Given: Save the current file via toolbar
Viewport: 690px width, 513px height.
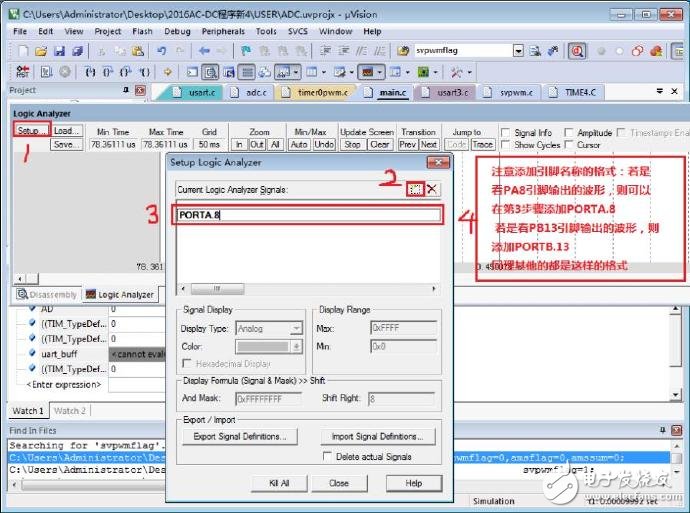Looking at the screenshot, I should click(x=59, y=51).
